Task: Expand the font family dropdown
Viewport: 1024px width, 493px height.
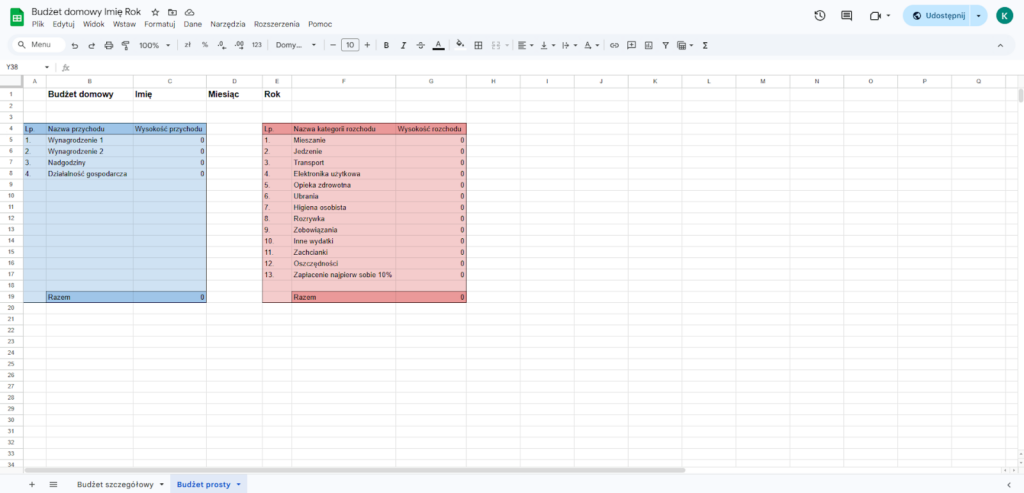Action: coord(296,45)
